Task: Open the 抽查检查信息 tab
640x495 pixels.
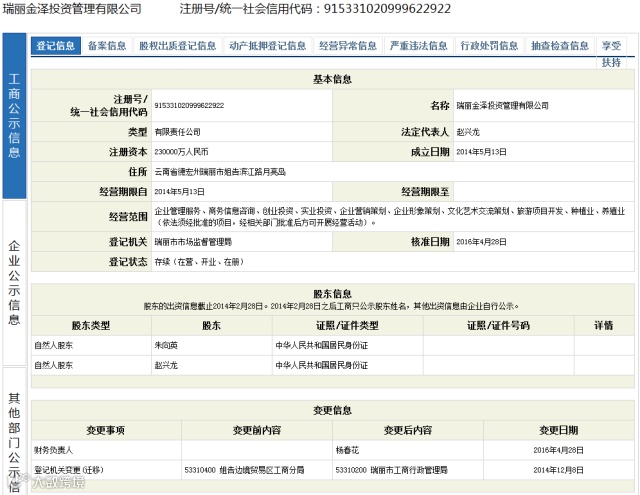Action: (x=560, y=46)
